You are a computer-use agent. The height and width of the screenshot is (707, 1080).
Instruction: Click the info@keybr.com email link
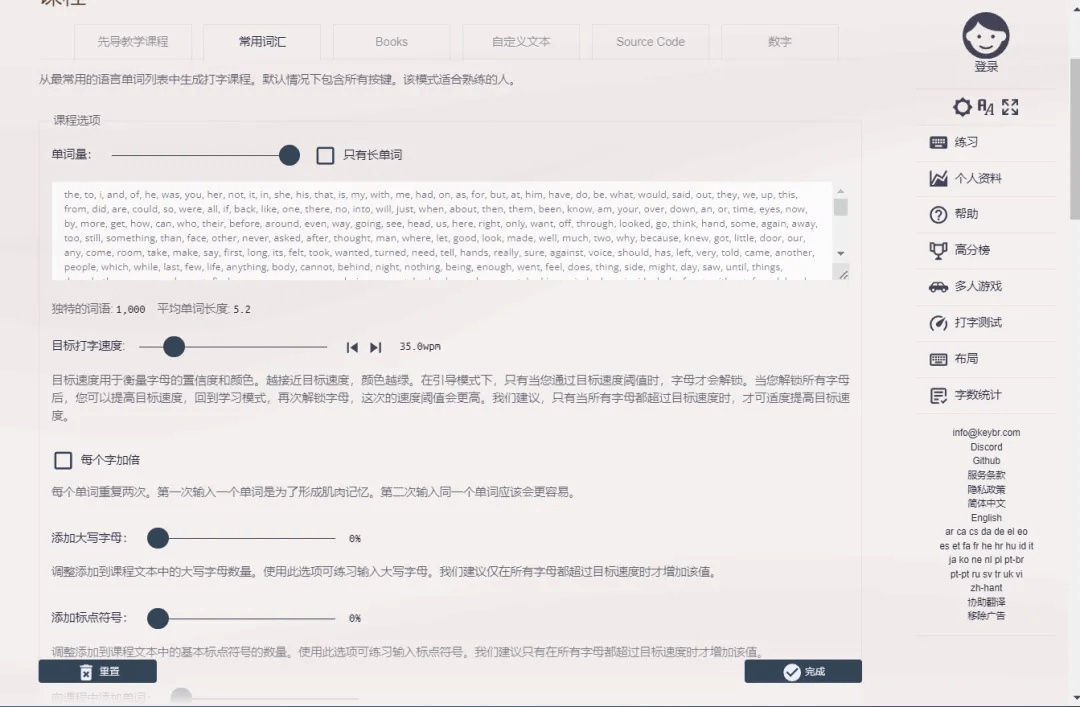(986, 433)
